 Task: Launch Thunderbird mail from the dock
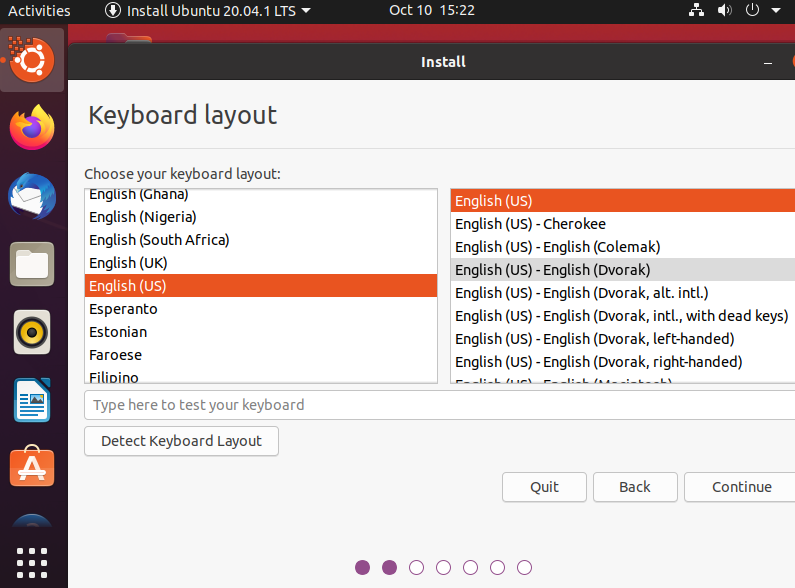click(x=32, y=197)
